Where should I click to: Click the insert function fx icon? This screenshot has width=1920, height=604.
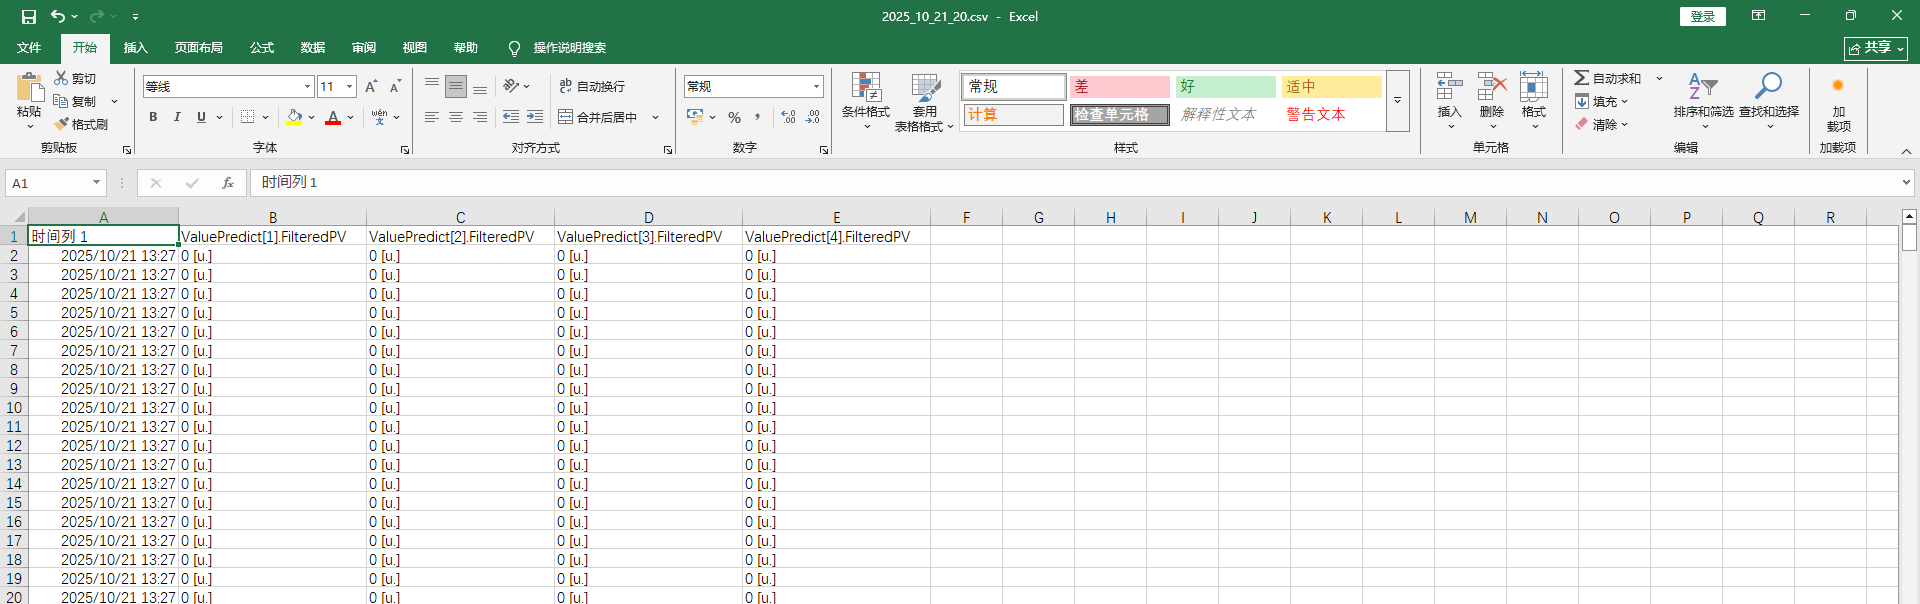pos(228,183)
